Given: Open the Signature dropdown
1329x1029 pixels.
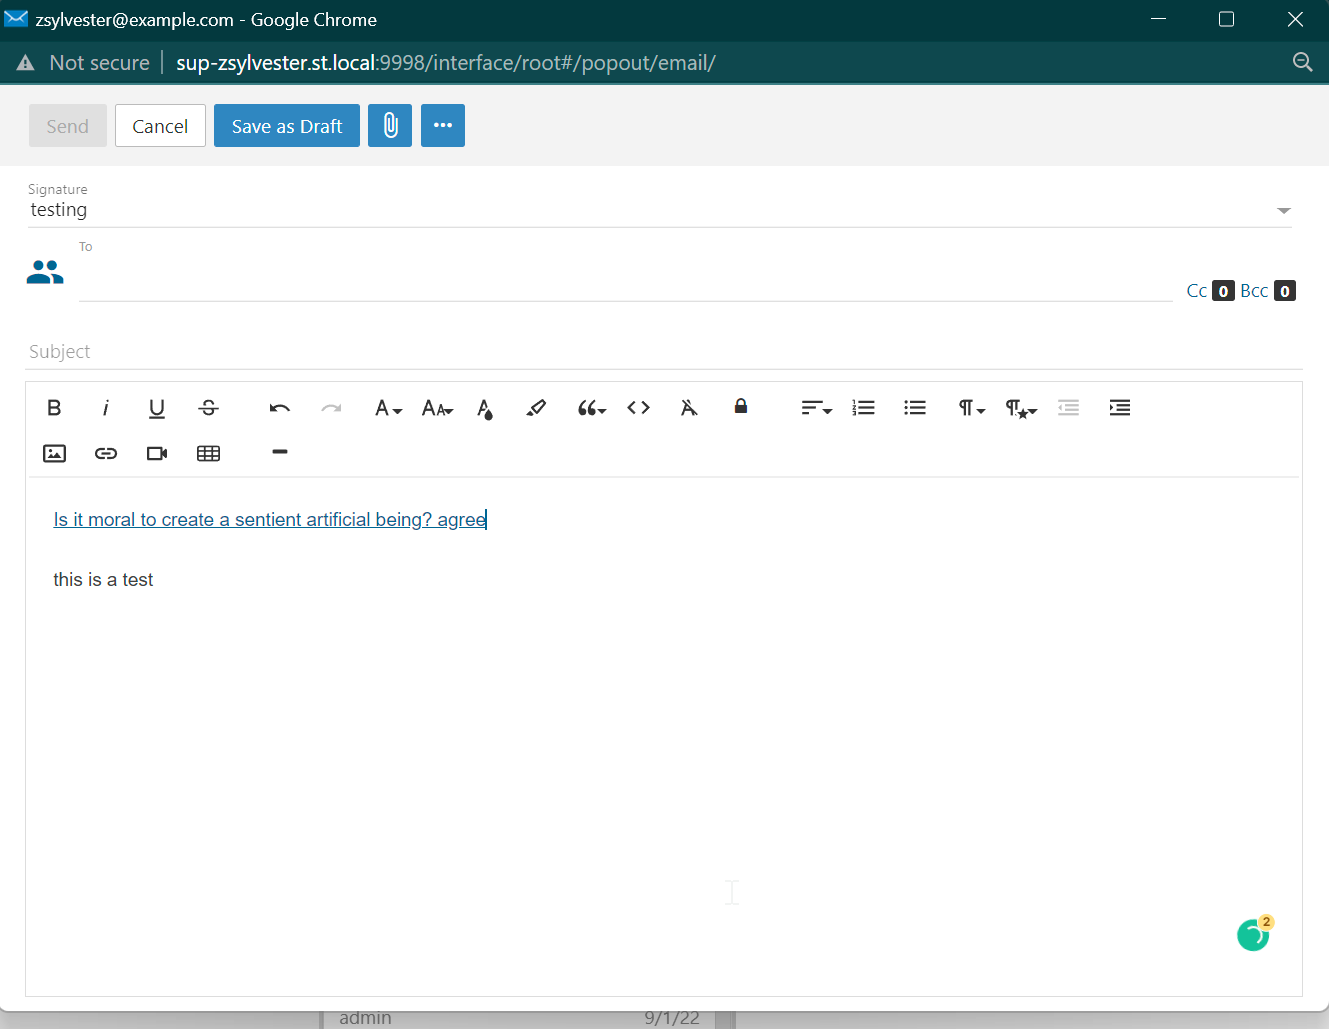Looking at the screenshot, I should [x=1283, y=211].
